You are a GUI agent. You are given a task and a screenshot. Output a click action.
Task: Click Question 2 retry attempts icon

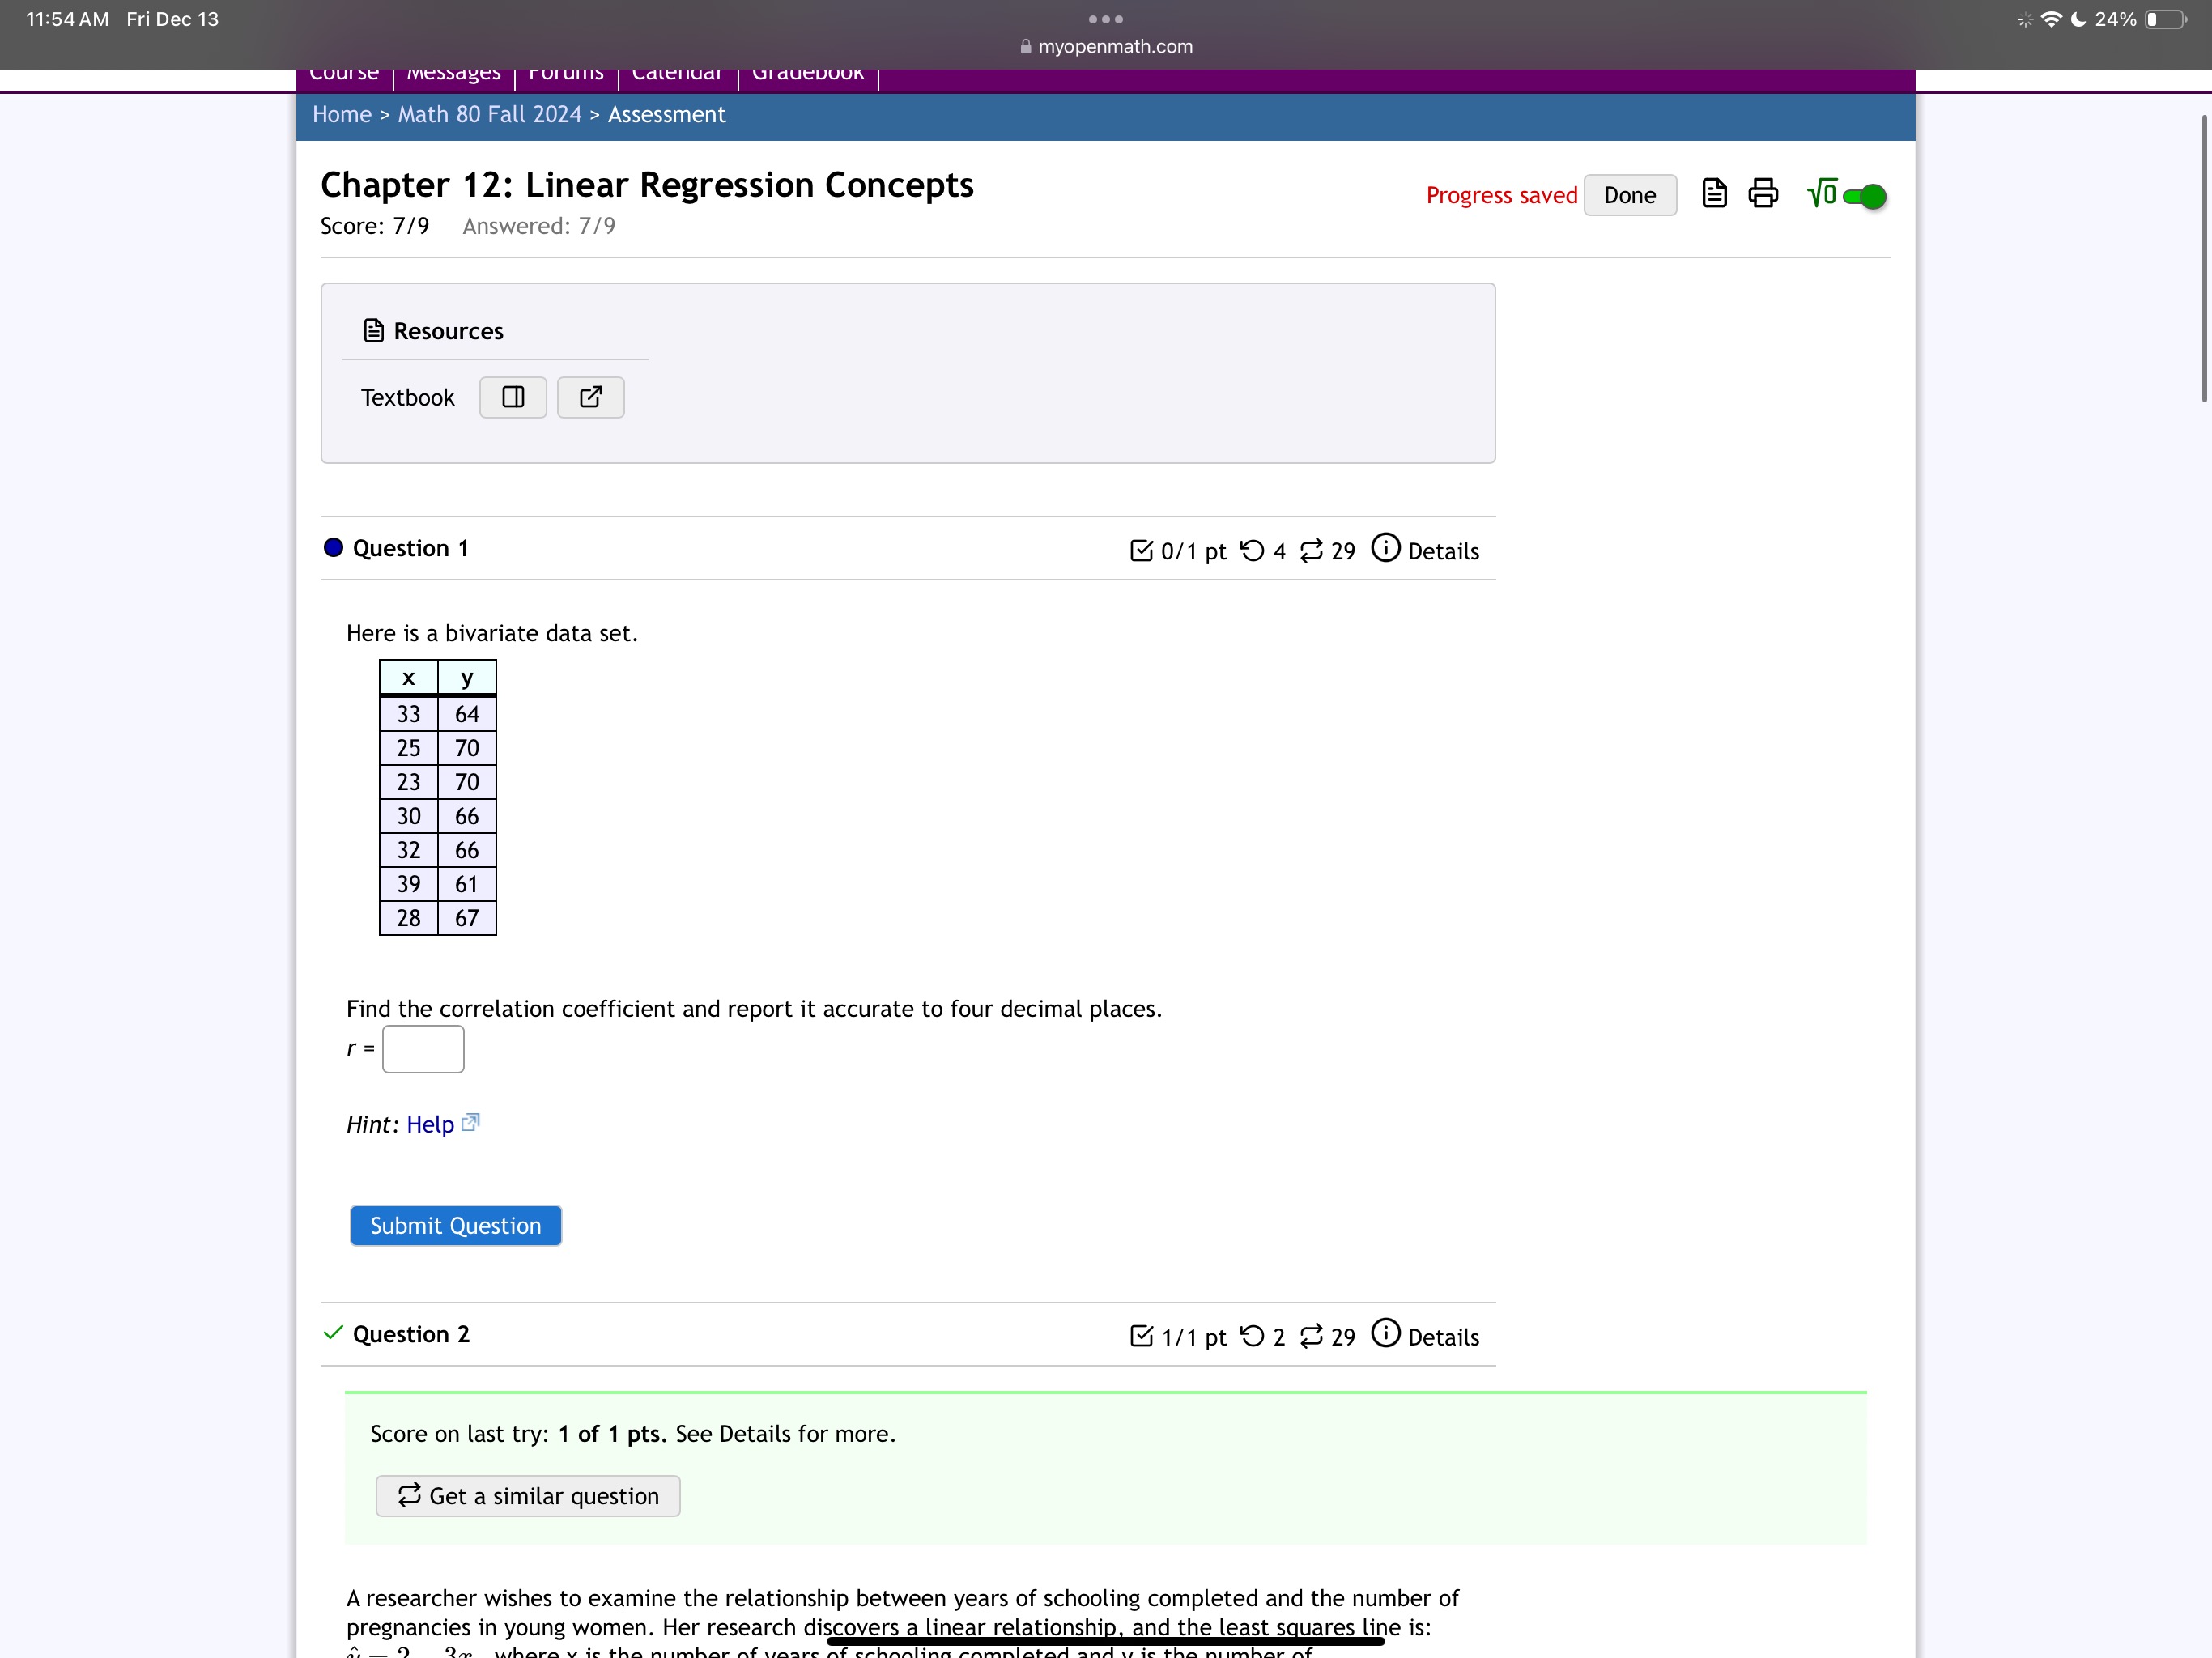(1252, 1336)
